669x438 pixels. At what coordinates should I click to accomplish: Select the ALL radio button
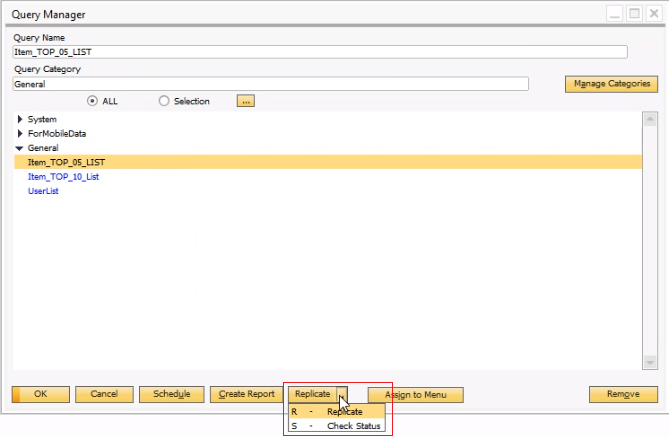point(93,101)
